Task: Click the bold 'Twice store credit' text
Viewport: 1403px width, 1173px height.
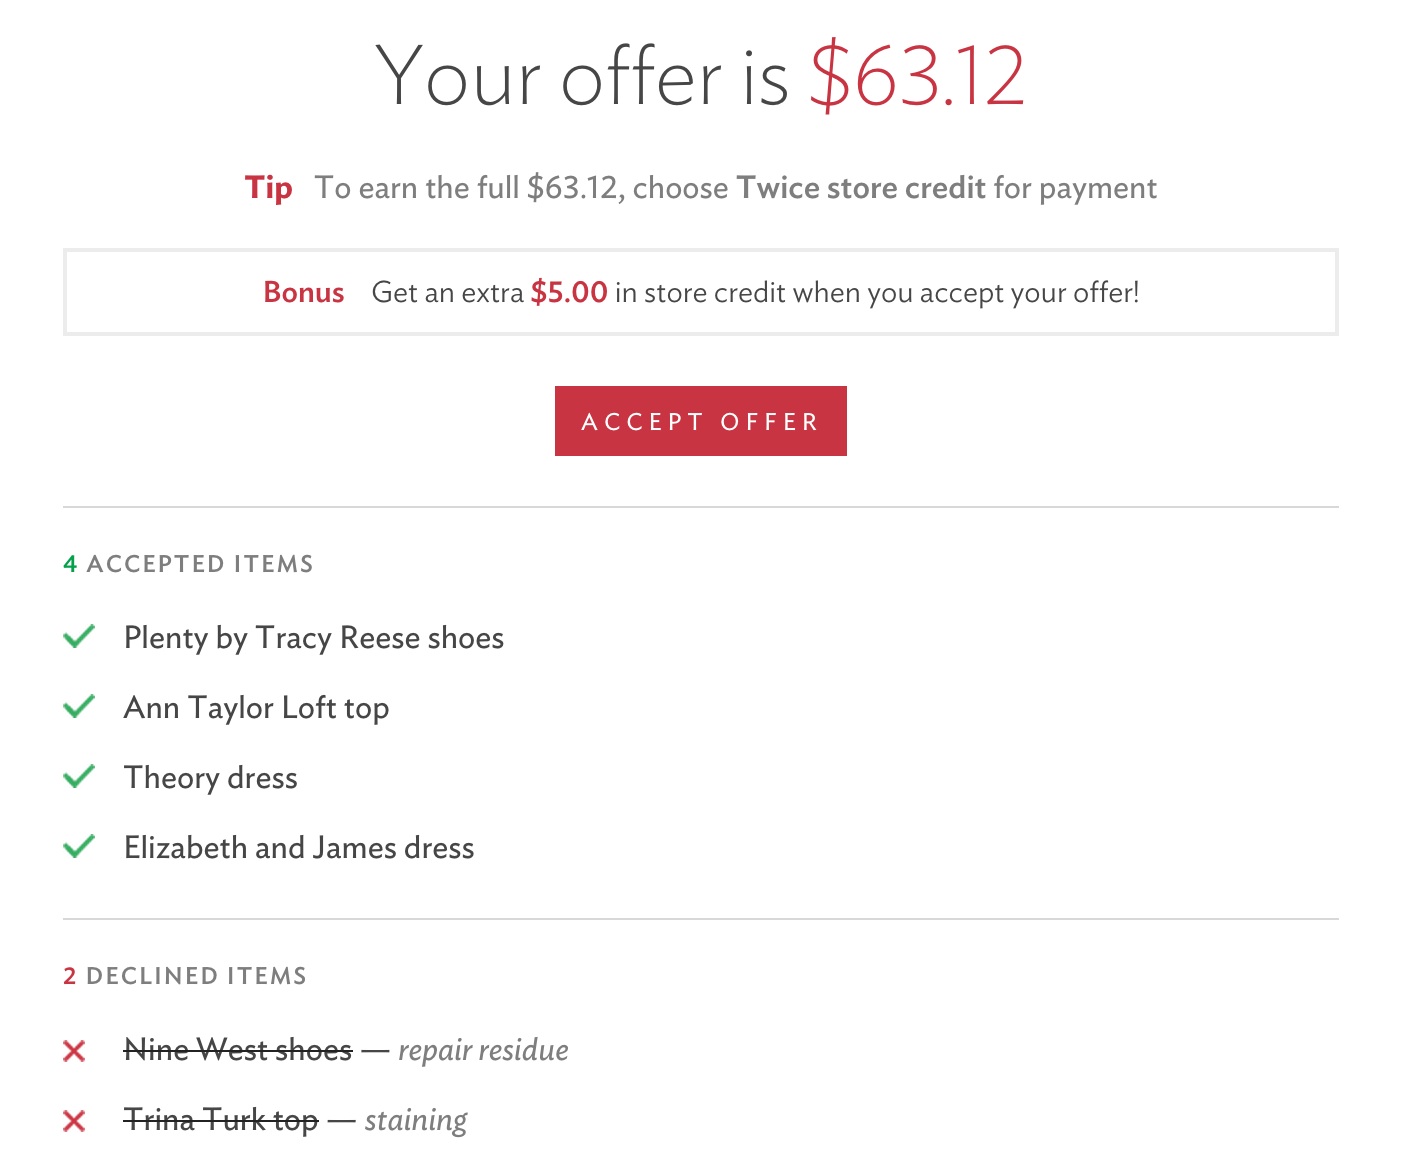Action: (861, 188)
